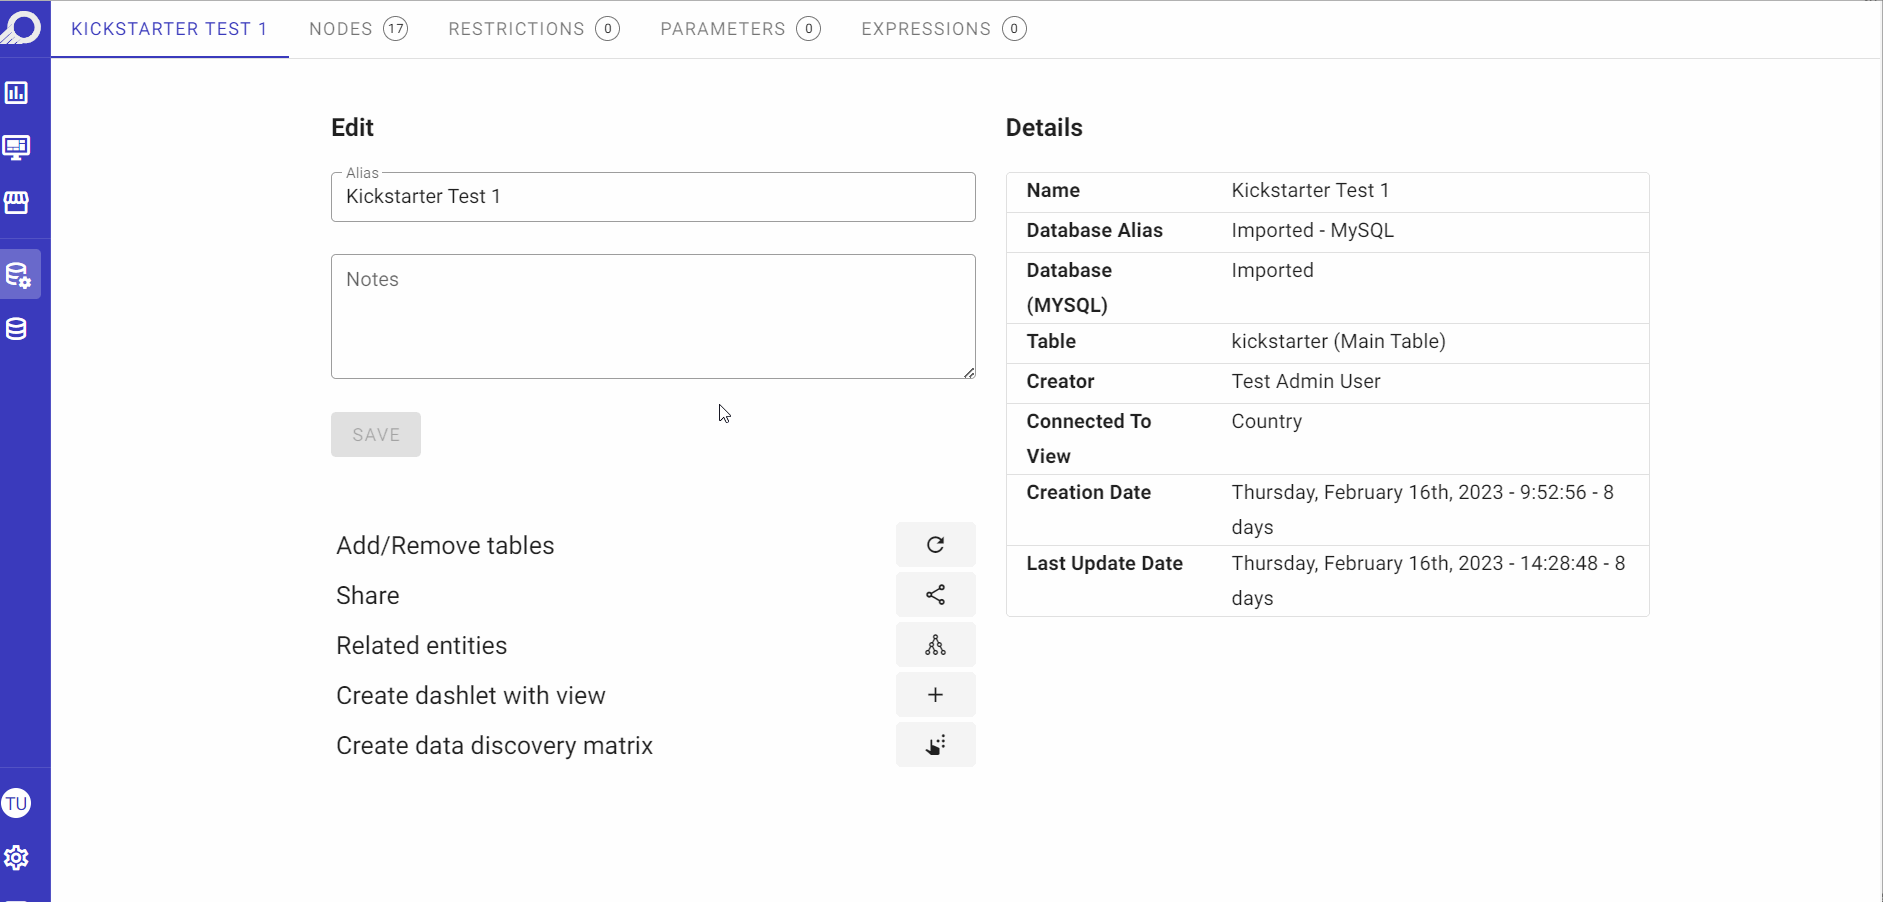Click plus to create dashlet with view
Viewport: 1883px width, 902px height.
(x=935, y=695)
